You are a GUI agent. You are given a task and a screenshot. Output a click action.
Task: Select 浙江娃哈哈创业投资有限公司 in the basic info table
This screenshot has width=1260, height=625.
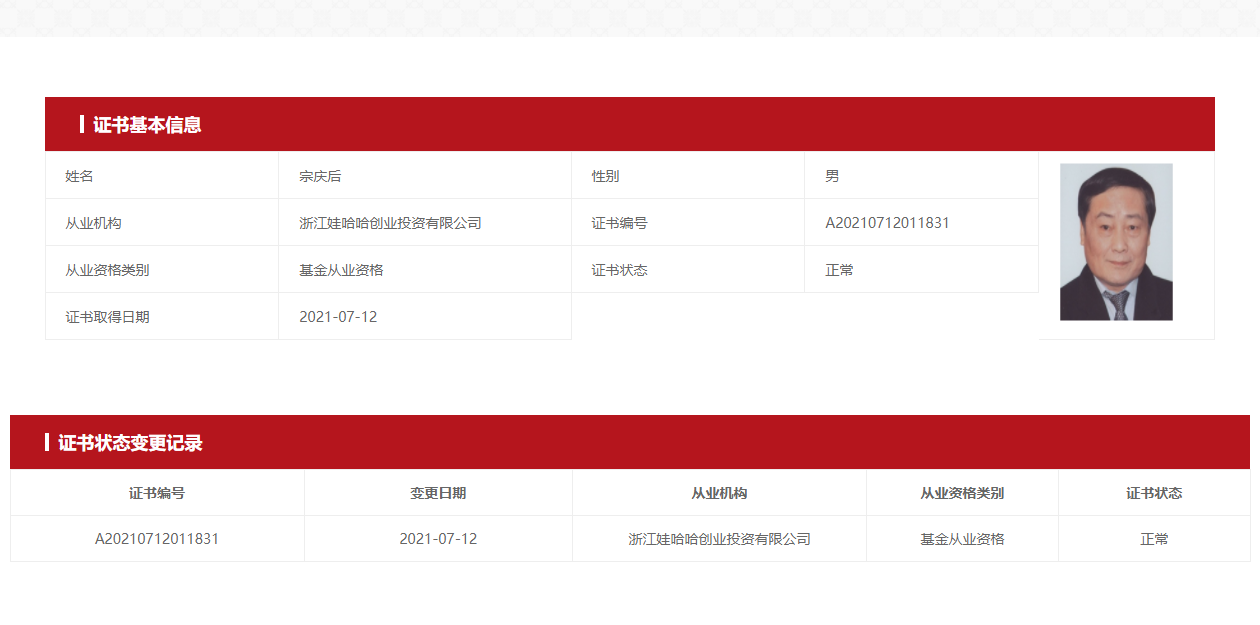coord(390,223)
